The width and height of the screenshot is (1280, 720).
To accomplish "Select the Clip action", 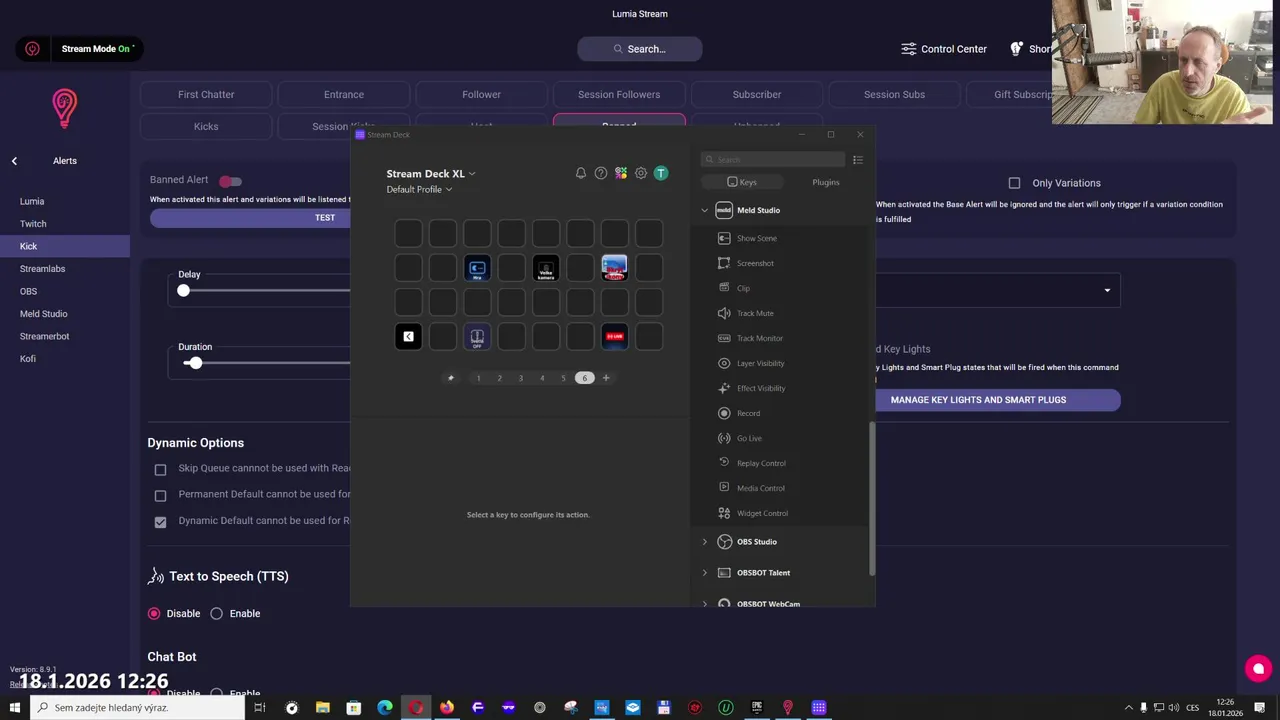I will point(743,288).
